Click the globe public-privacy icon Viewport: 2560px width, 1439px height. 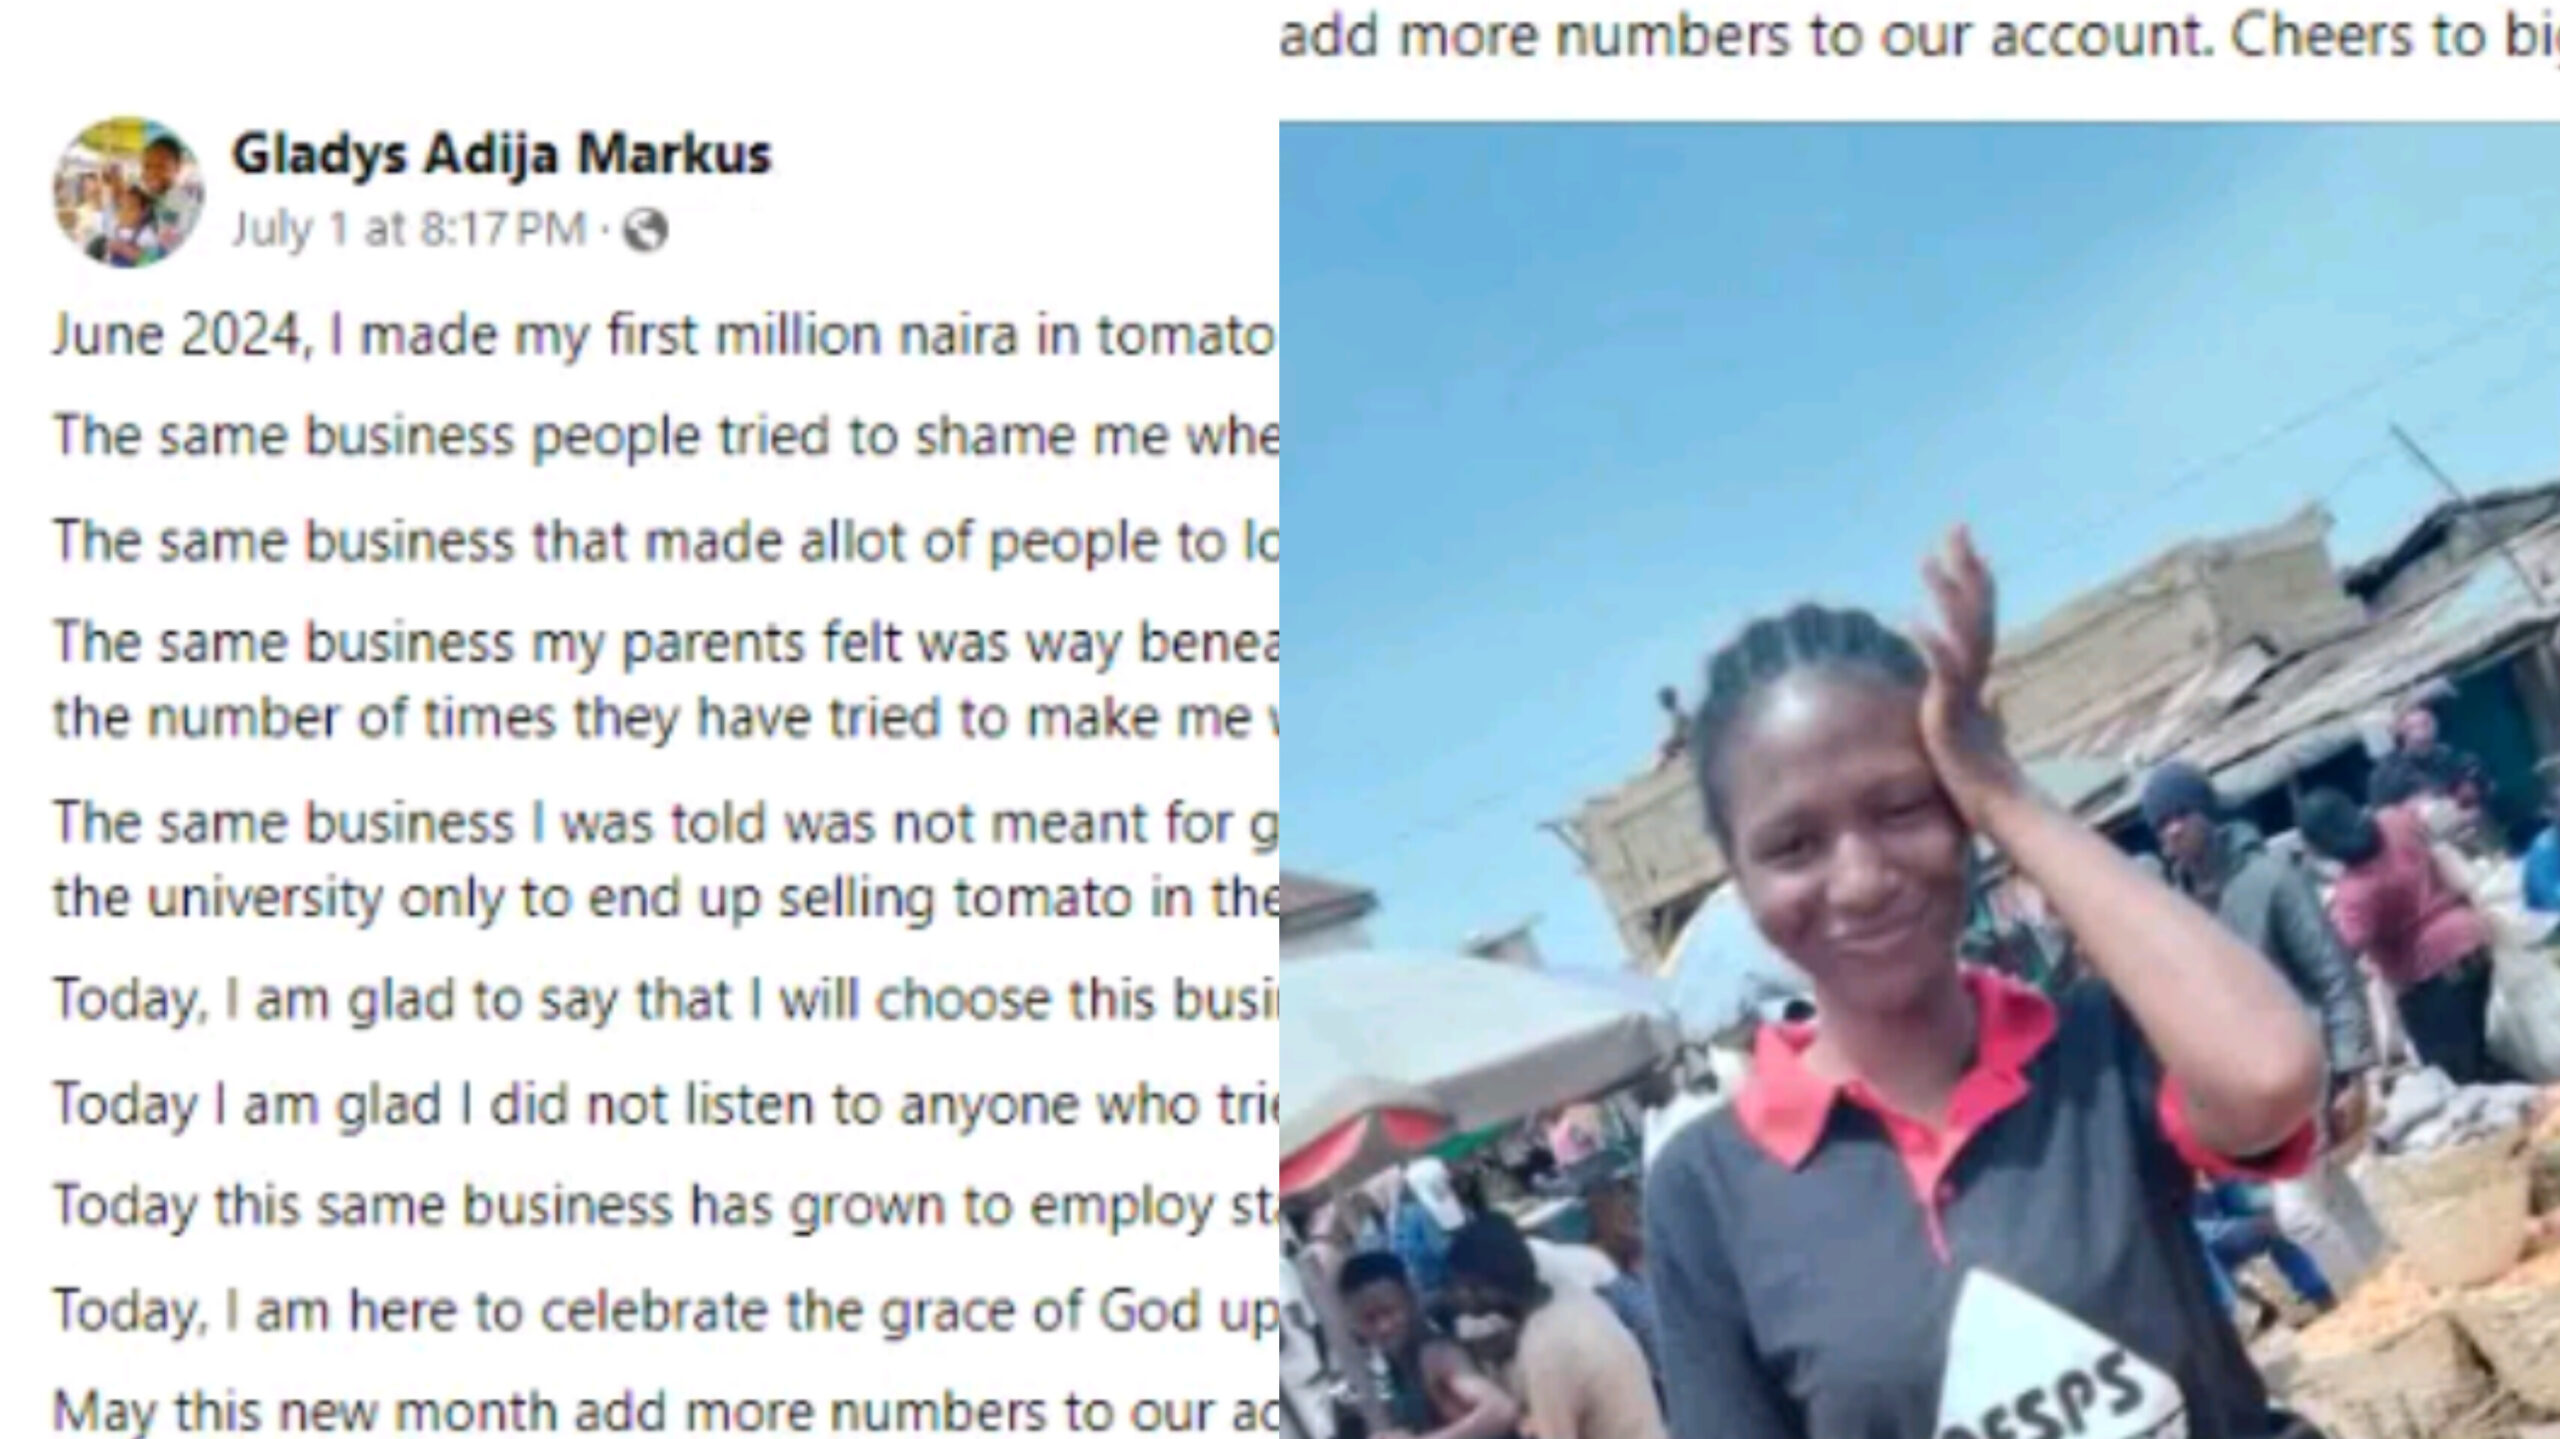click(x=645, y=231)
